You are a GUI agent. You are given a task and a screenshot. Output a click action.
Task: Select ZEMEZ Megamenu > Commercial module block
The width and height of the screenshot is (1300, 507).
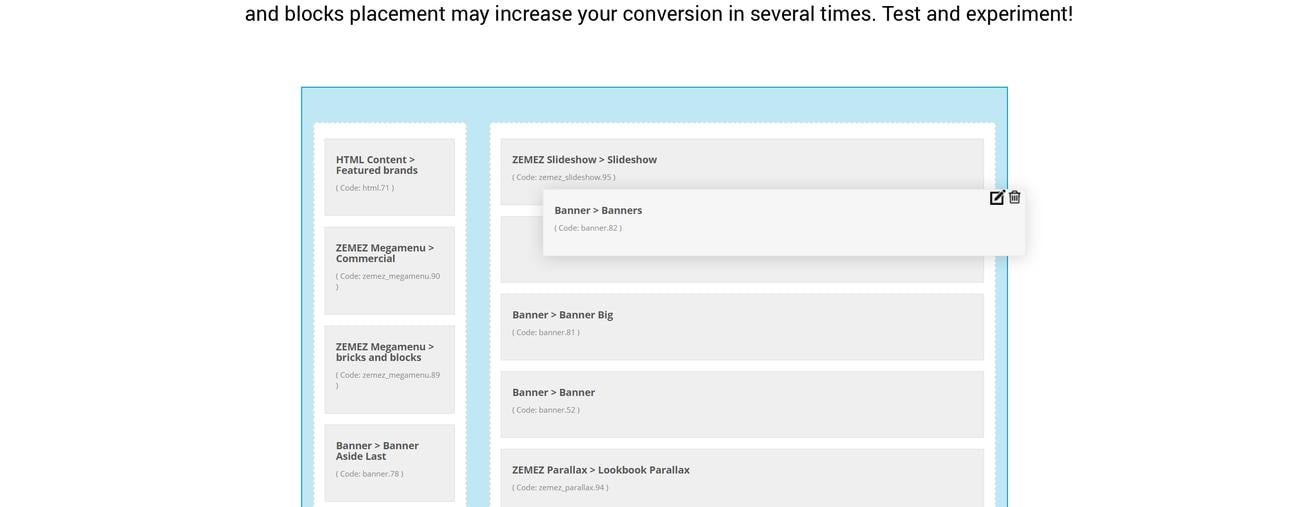(x=389, y=270)
